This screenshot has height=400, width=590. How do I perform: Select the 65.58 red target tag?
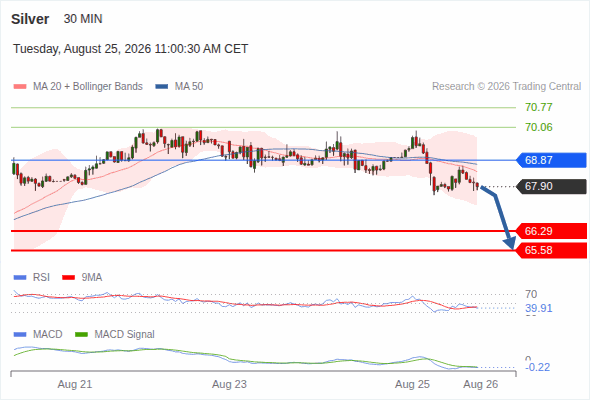tap(551, 250)
